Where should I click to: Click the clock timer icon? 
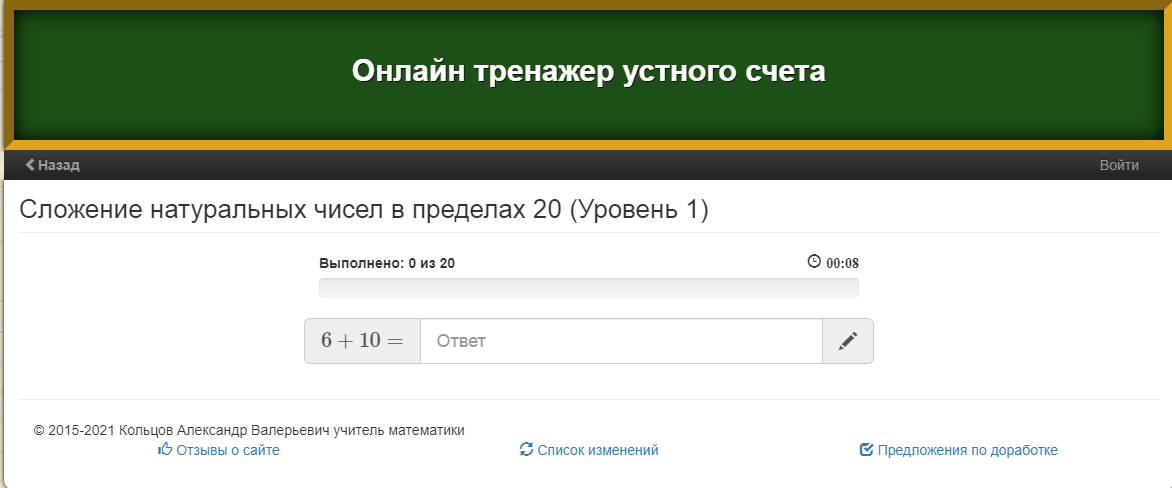pos(814,262)
